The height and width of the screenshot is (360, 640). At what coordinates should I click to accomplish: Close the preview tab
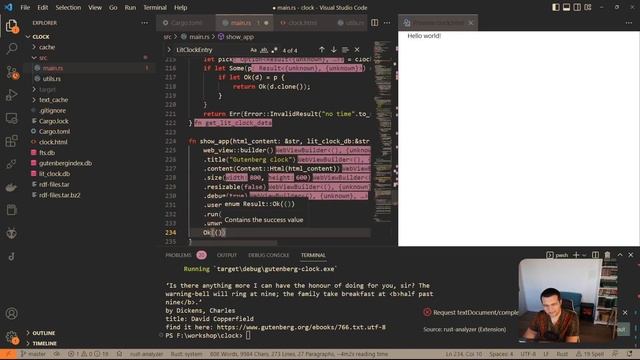471,23
